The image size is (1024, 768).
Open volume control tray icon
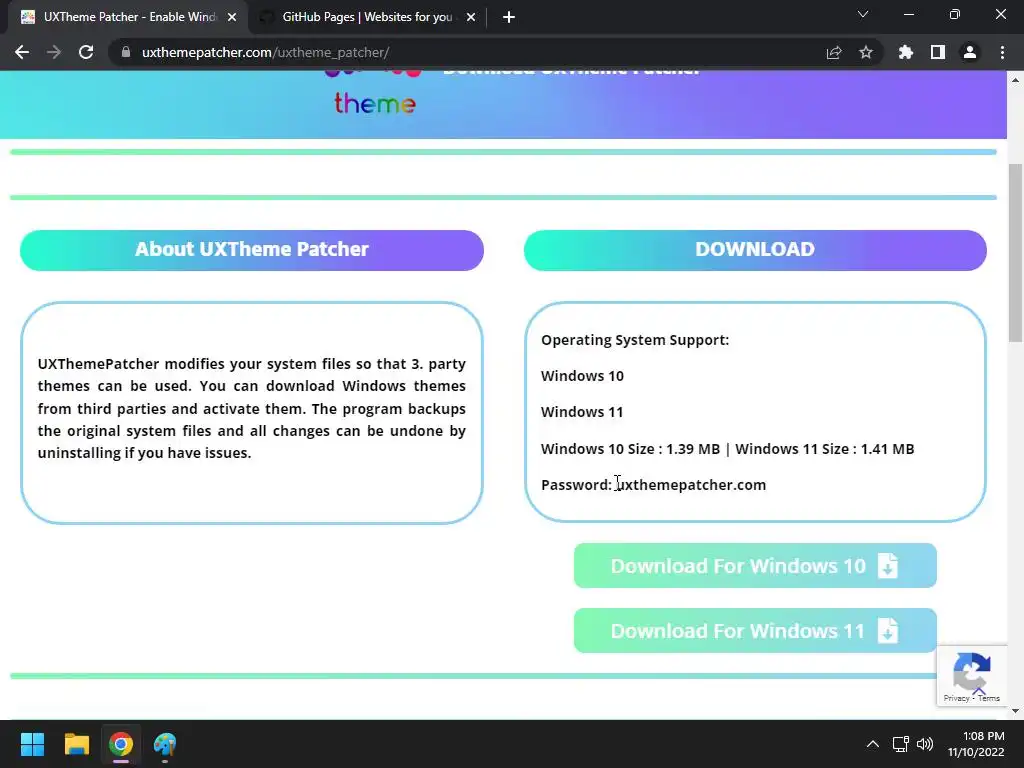point(925,744)
